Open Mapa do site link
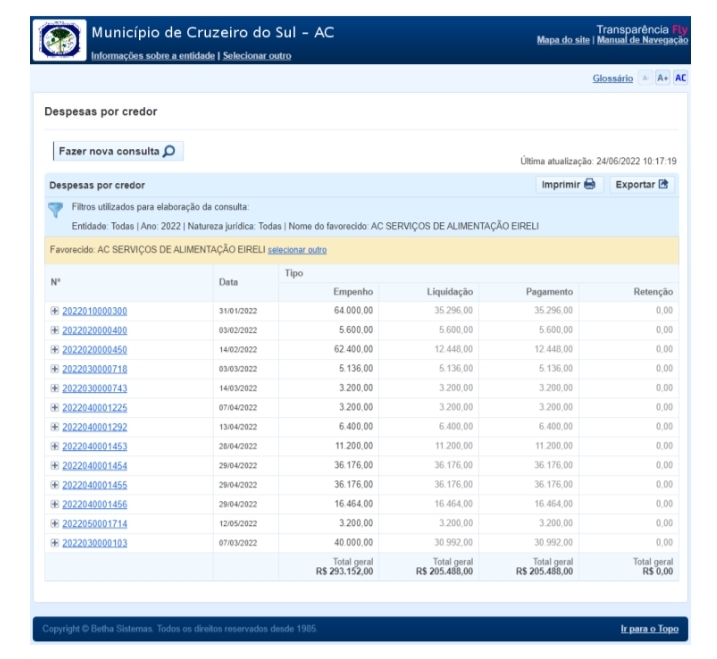This screenshot has height=659, width=717. [x=567, y=38]
